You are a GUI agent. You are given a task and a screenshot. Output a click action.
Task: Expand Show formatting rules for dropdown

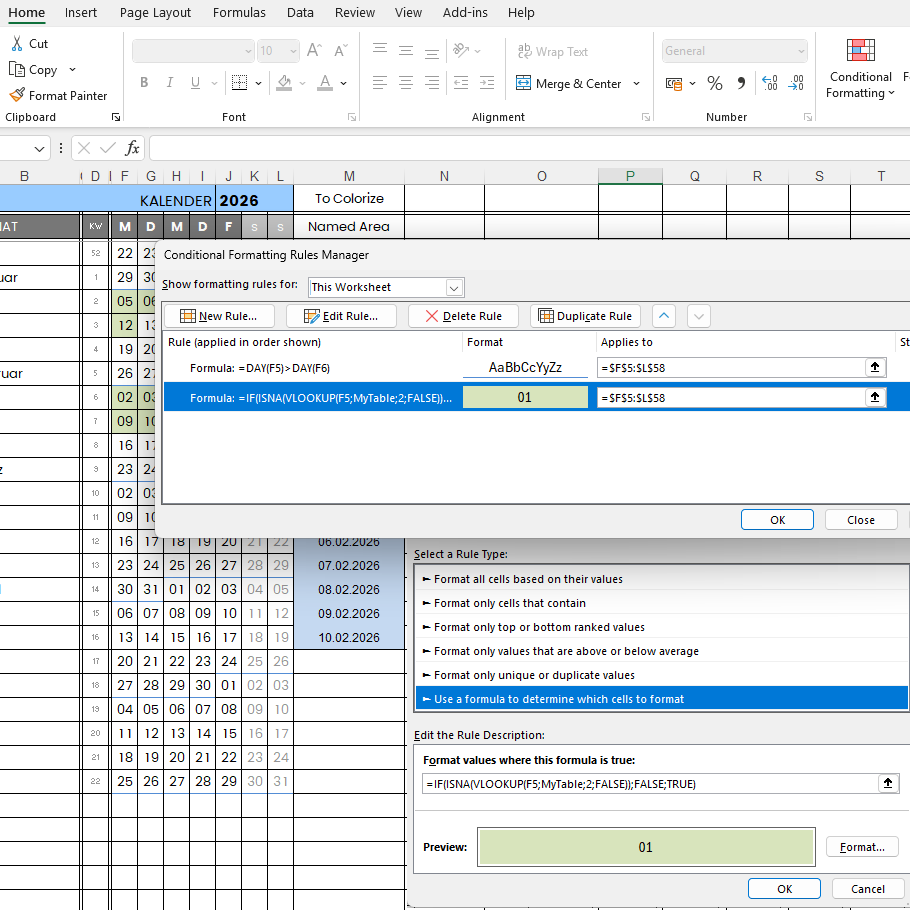point(454,287)
